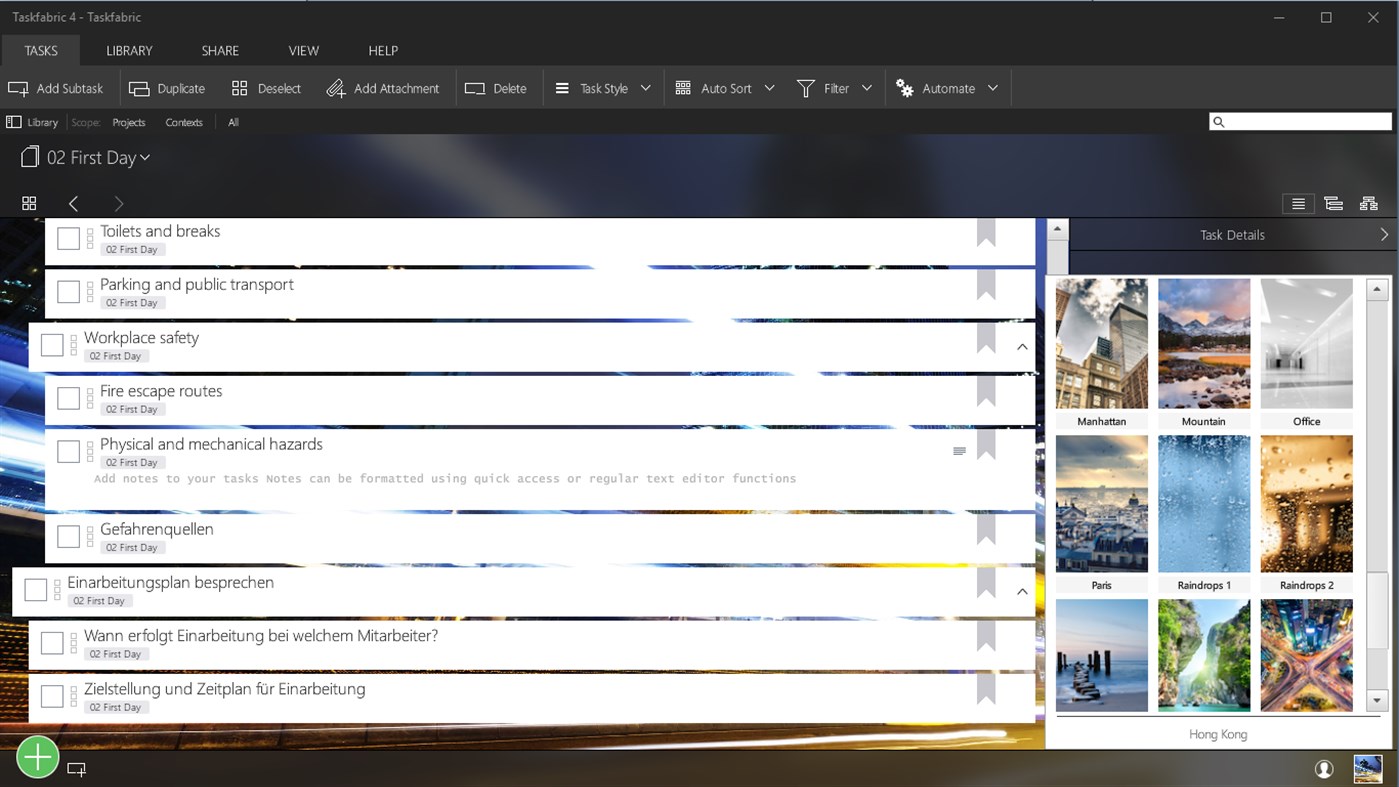Open the SHARE menu
The height and width of the screenshot is (787, 1399).
coord(219,50)
